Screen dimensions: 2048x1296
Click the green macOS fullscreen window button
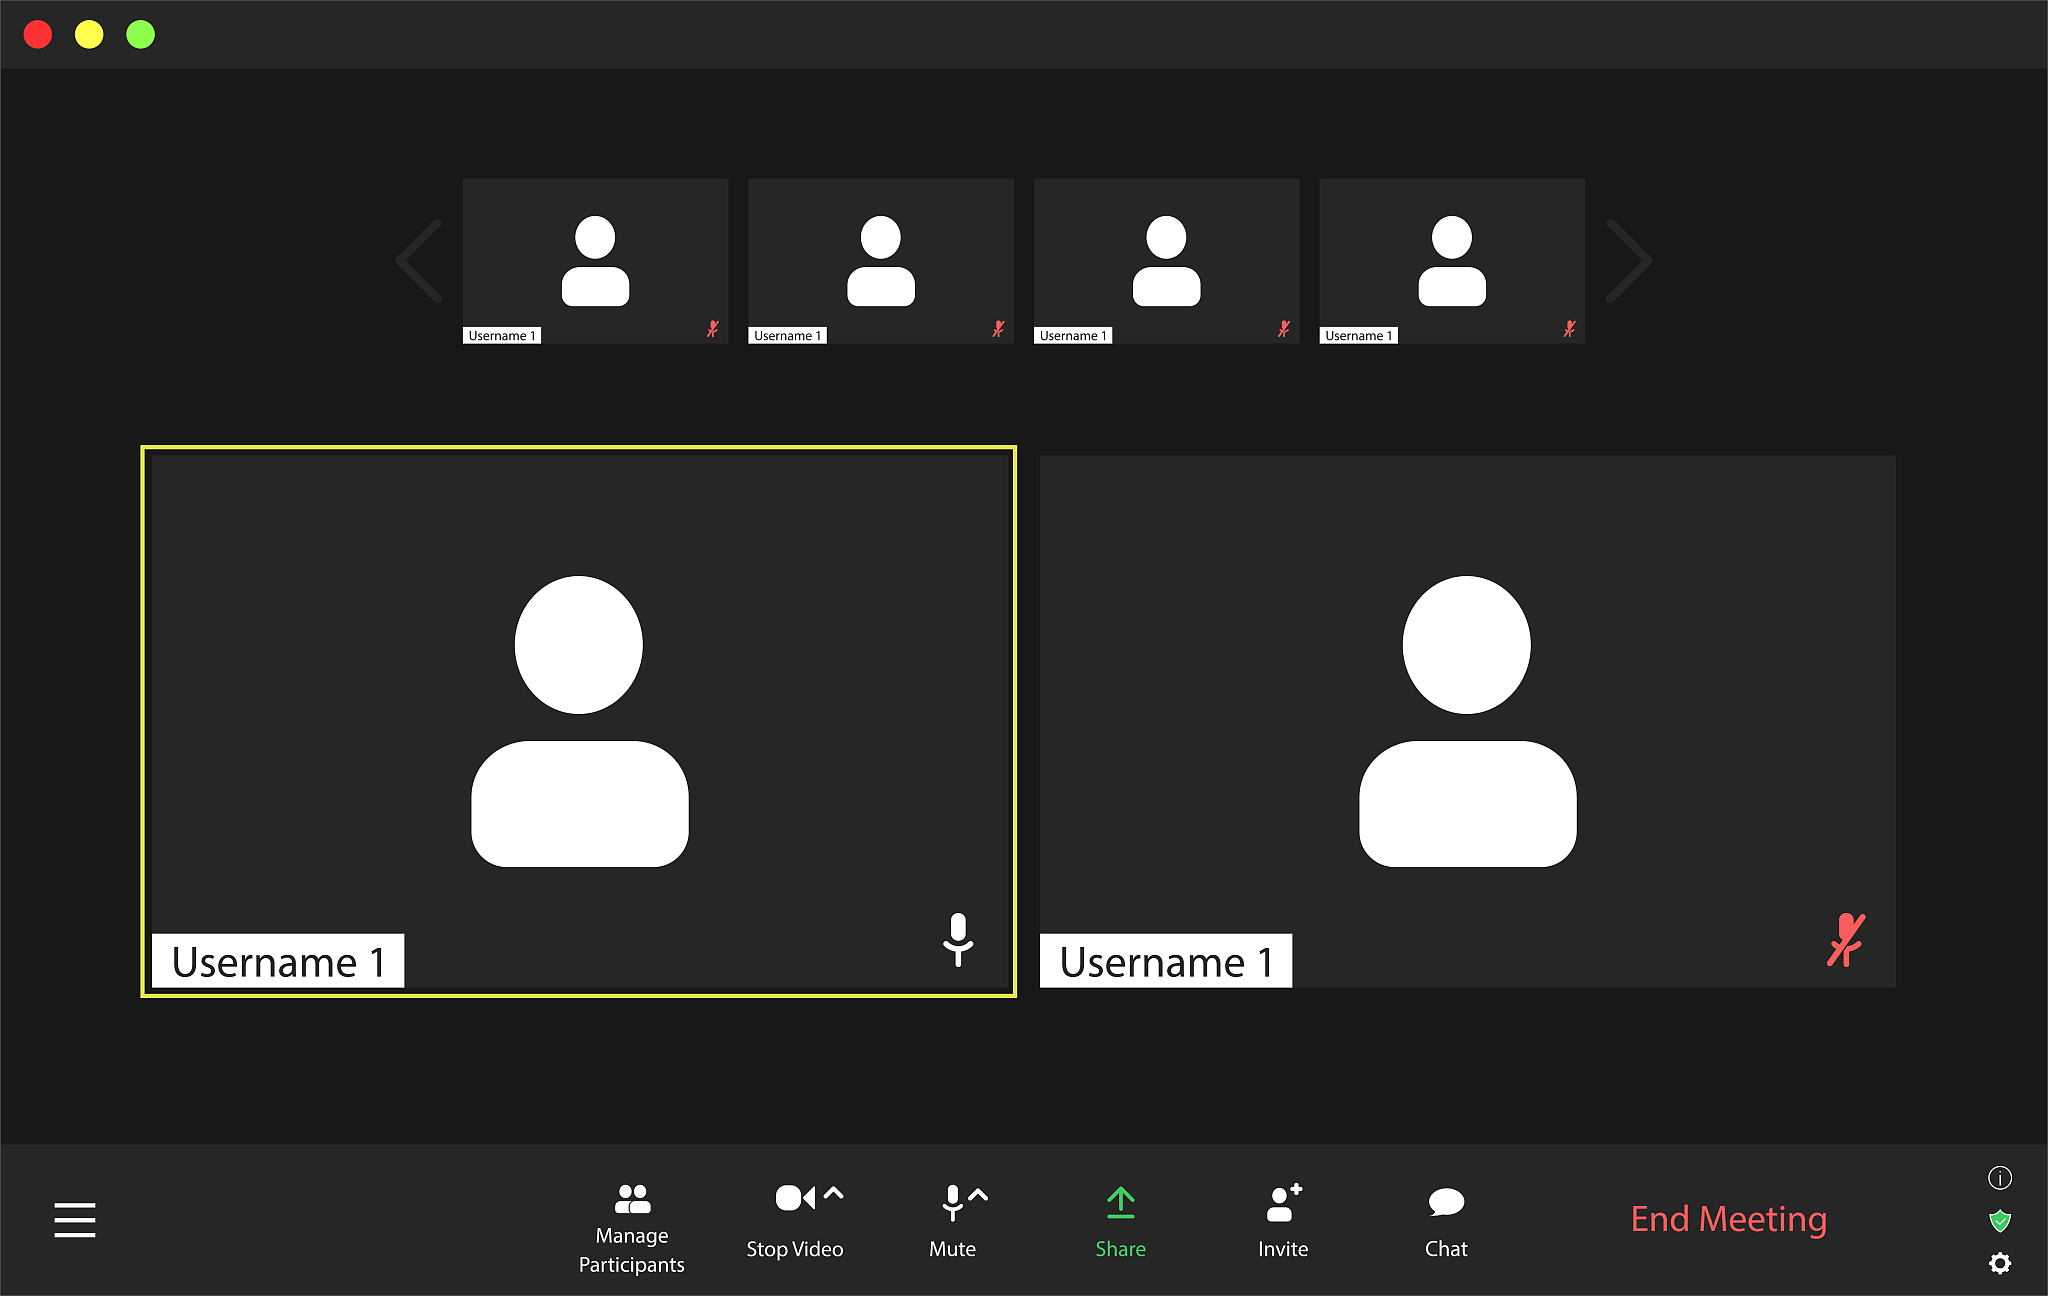tap(141, 35)
